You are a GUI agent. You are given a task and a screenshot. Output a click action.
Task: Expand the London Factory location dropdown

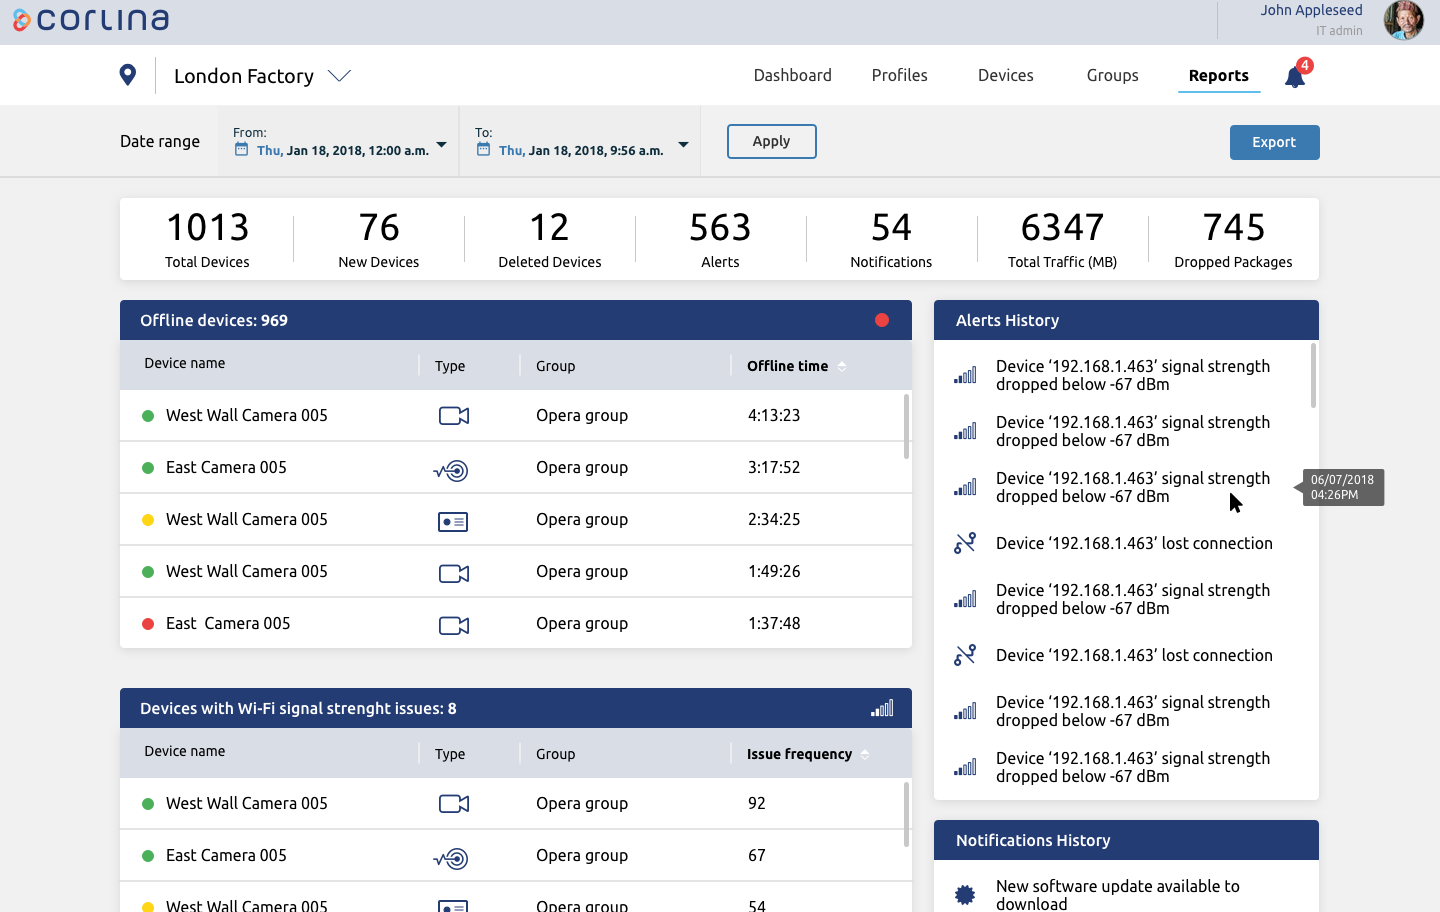340,76
